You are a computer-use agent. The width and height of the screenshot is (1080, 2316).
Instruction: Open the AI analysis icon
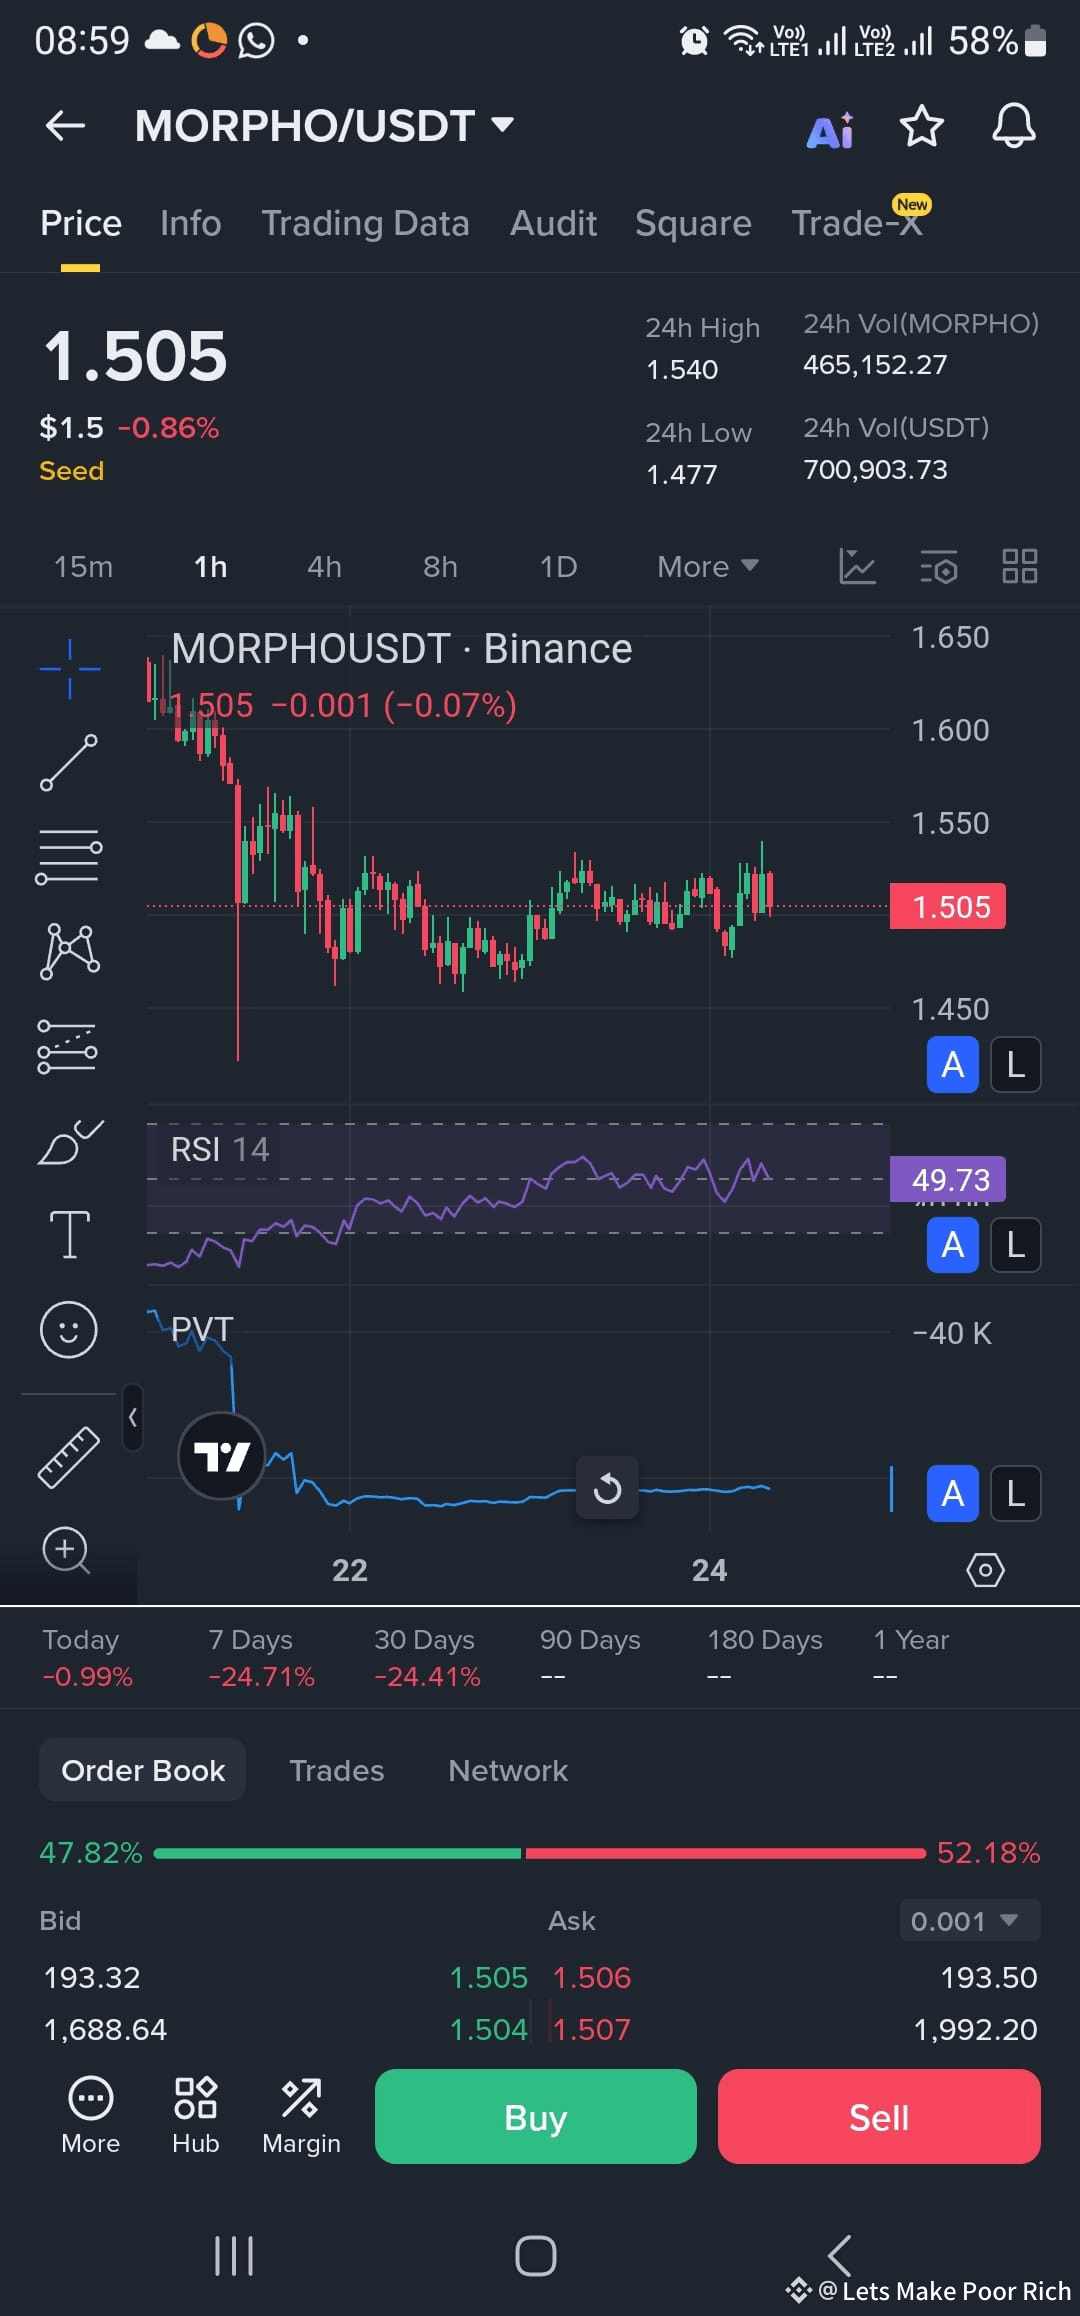click(x=830, y=130)
